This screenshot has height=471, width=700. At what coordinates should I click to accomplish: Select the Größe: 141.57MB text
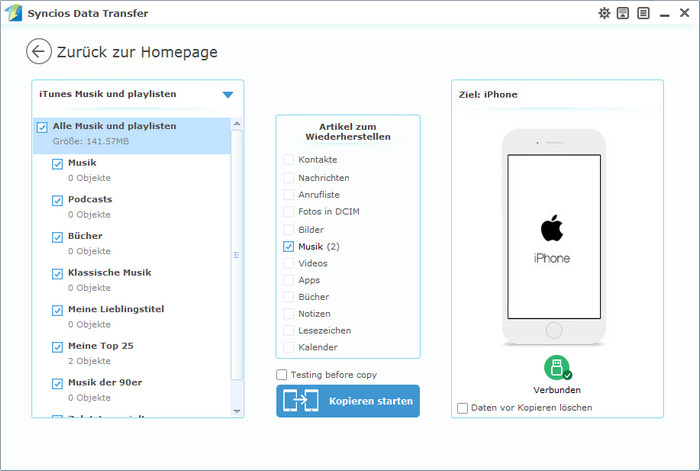(x=91, y=142)
